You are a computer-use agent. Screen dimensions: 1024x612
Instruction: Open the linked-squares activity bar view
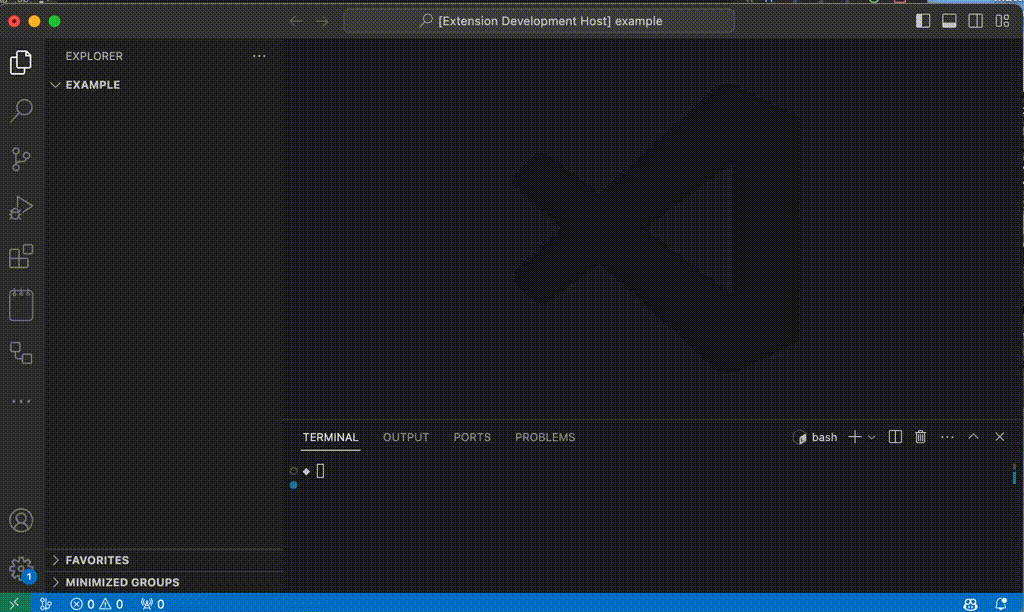click(x=21, y=353)
